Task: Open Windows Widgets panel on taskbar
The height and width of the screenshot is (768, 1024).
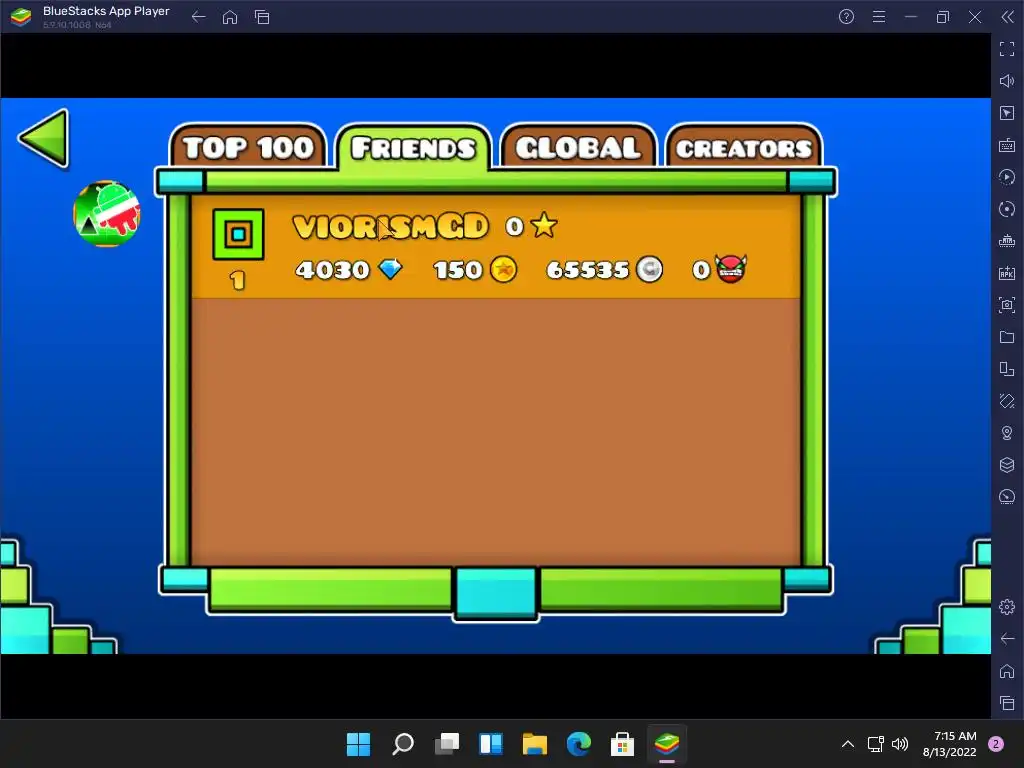Action: tap(490, 744)
